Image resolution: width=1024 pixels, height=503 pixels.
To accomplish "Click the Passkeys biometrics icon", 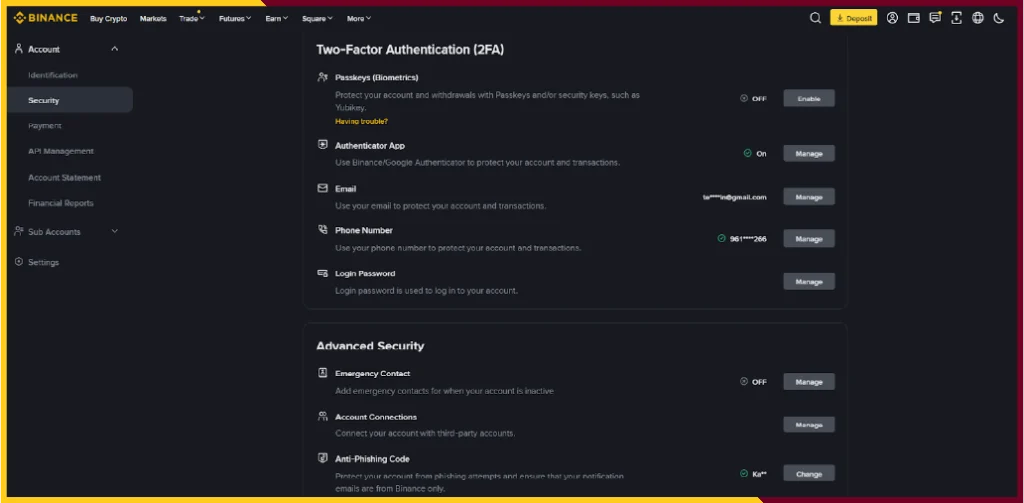I will click(322, 77).
